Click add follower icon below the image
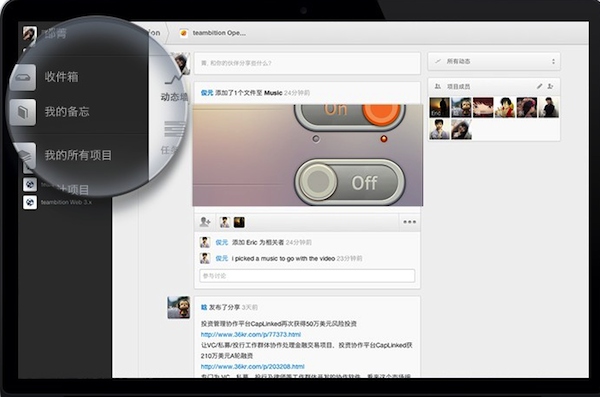 [205, 222]
